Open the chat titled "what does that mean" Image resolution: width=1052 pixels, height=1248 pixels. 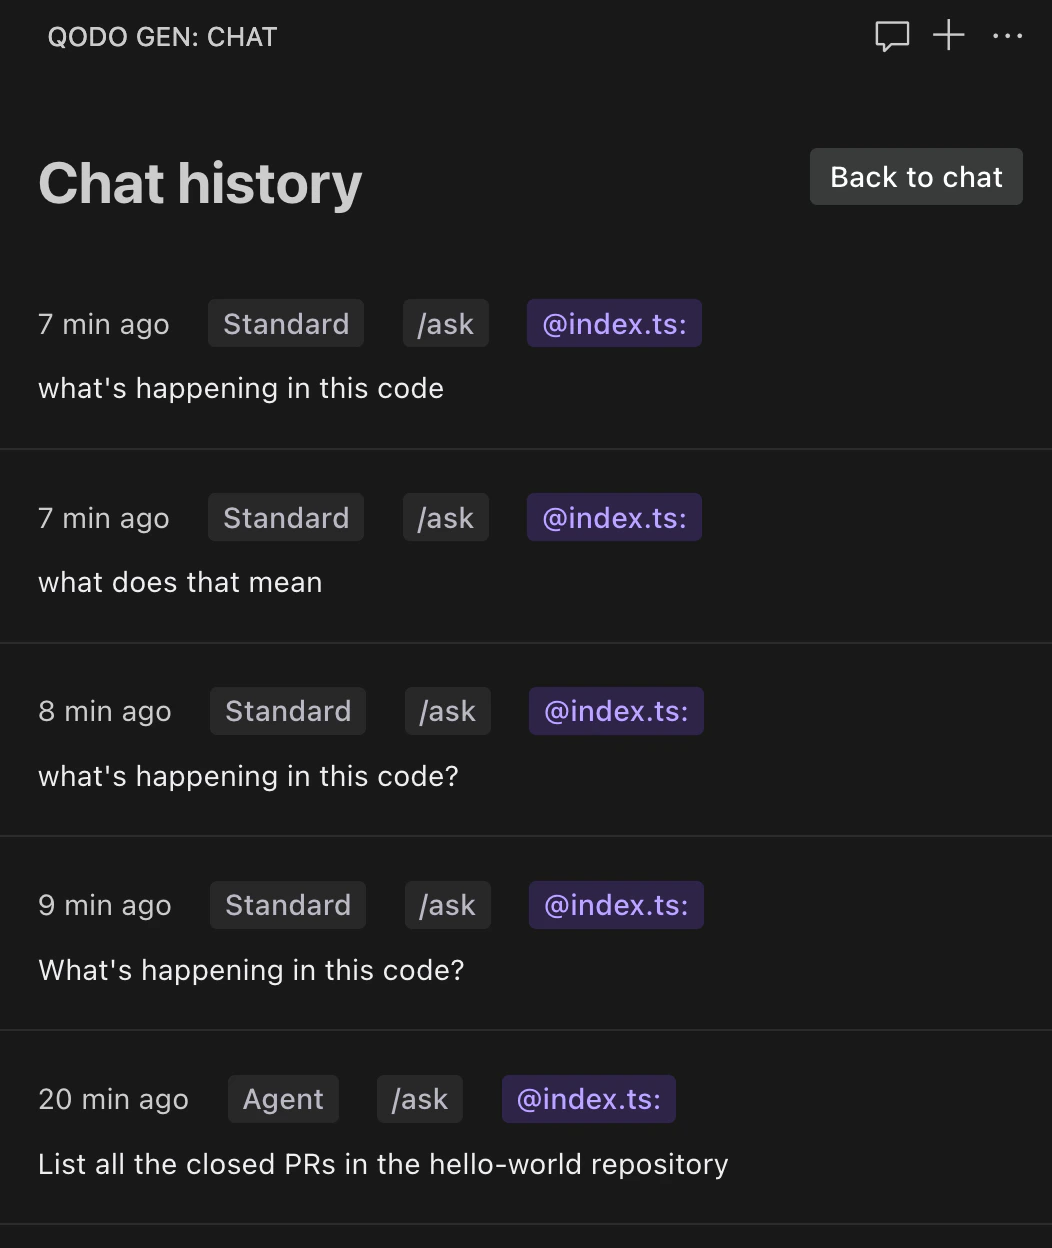tap(180, 582)
